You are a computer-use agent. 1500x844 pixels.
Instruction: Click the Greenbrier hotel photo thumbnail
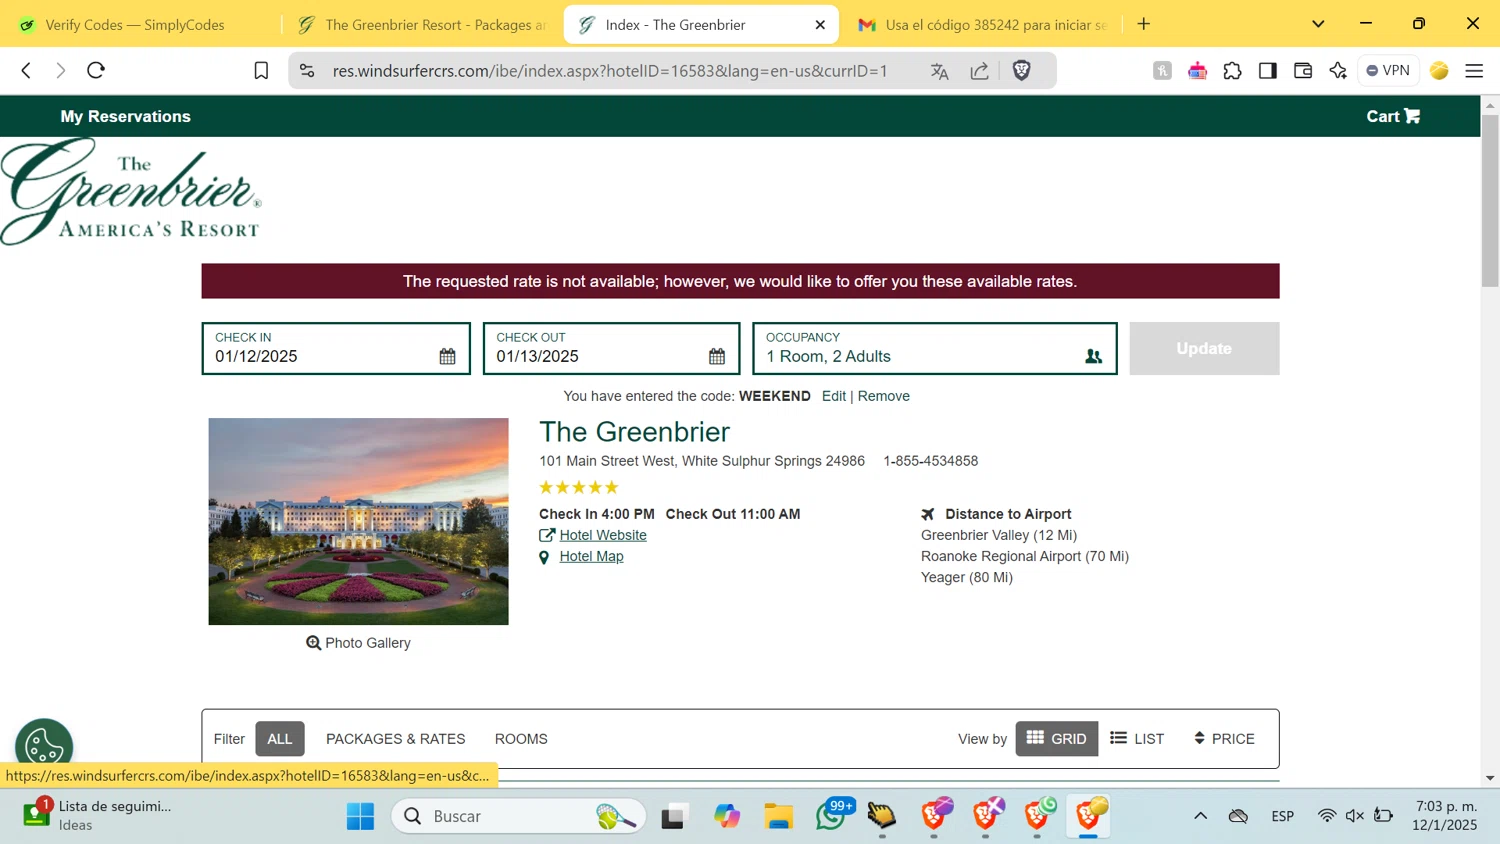click(358, 521)
